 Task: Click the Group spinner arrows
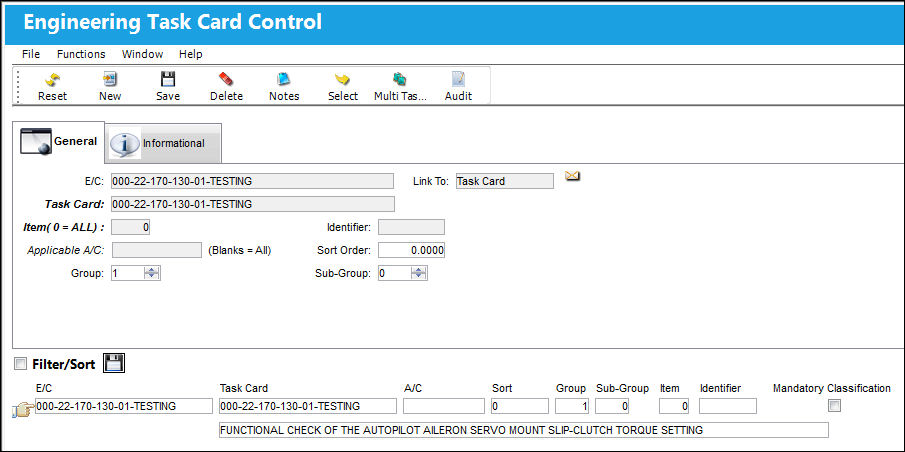(x=152, y=273)
